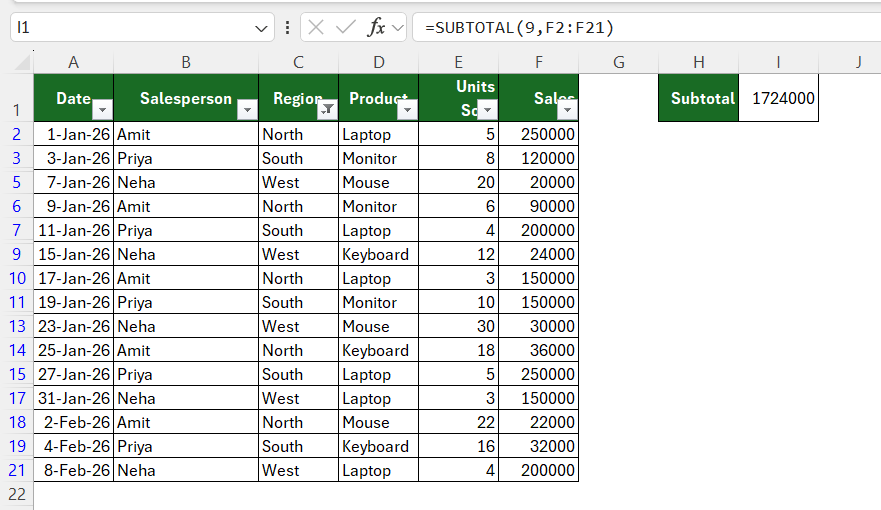Click the Select All corner triangle
Viewport: 881px width, 510px height.
22,62
